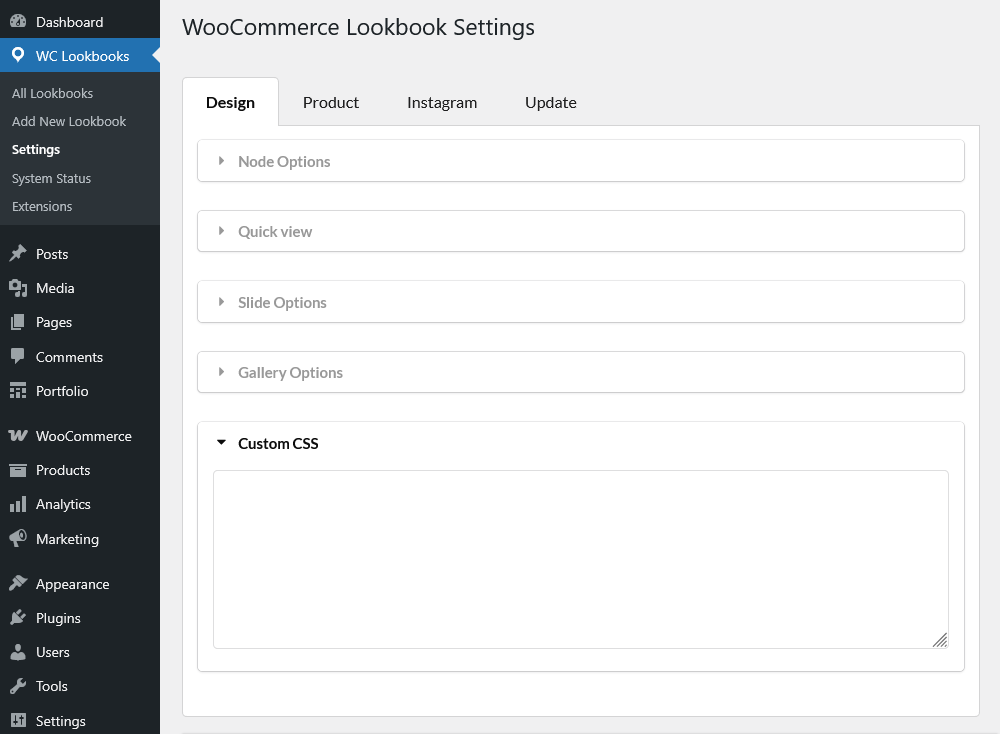Select Settings under WC Lookbooks

(x=36, y=149)
